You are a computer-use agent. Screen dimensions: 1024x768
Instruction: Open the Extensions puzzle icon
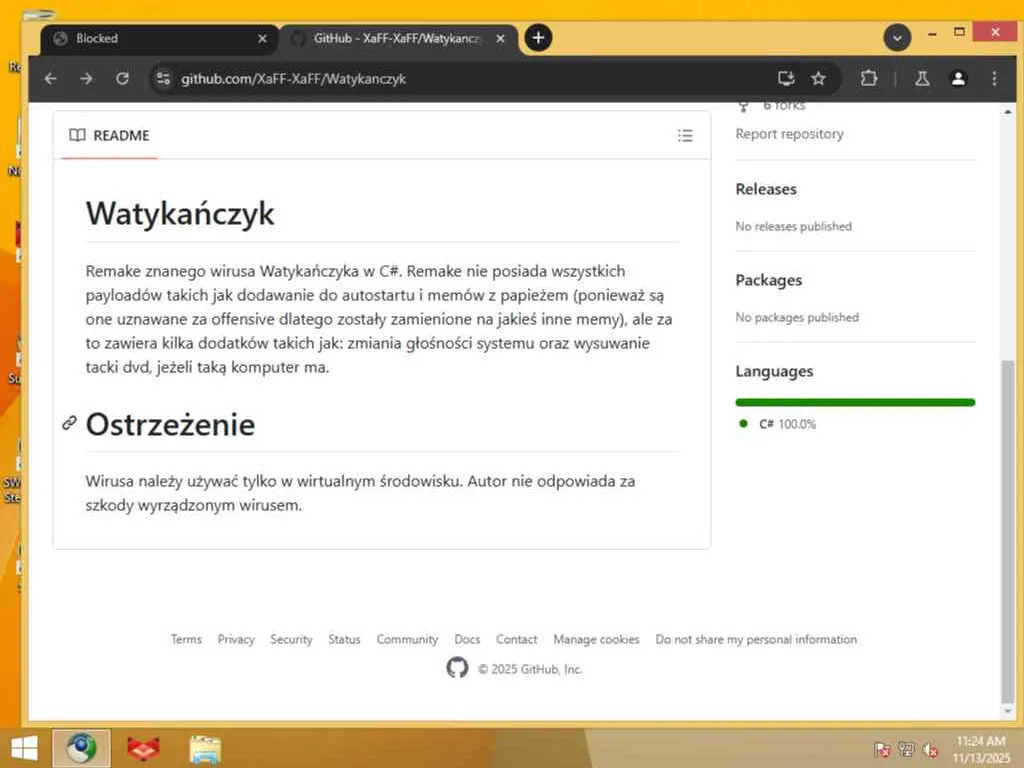click(x=869, y=79)
